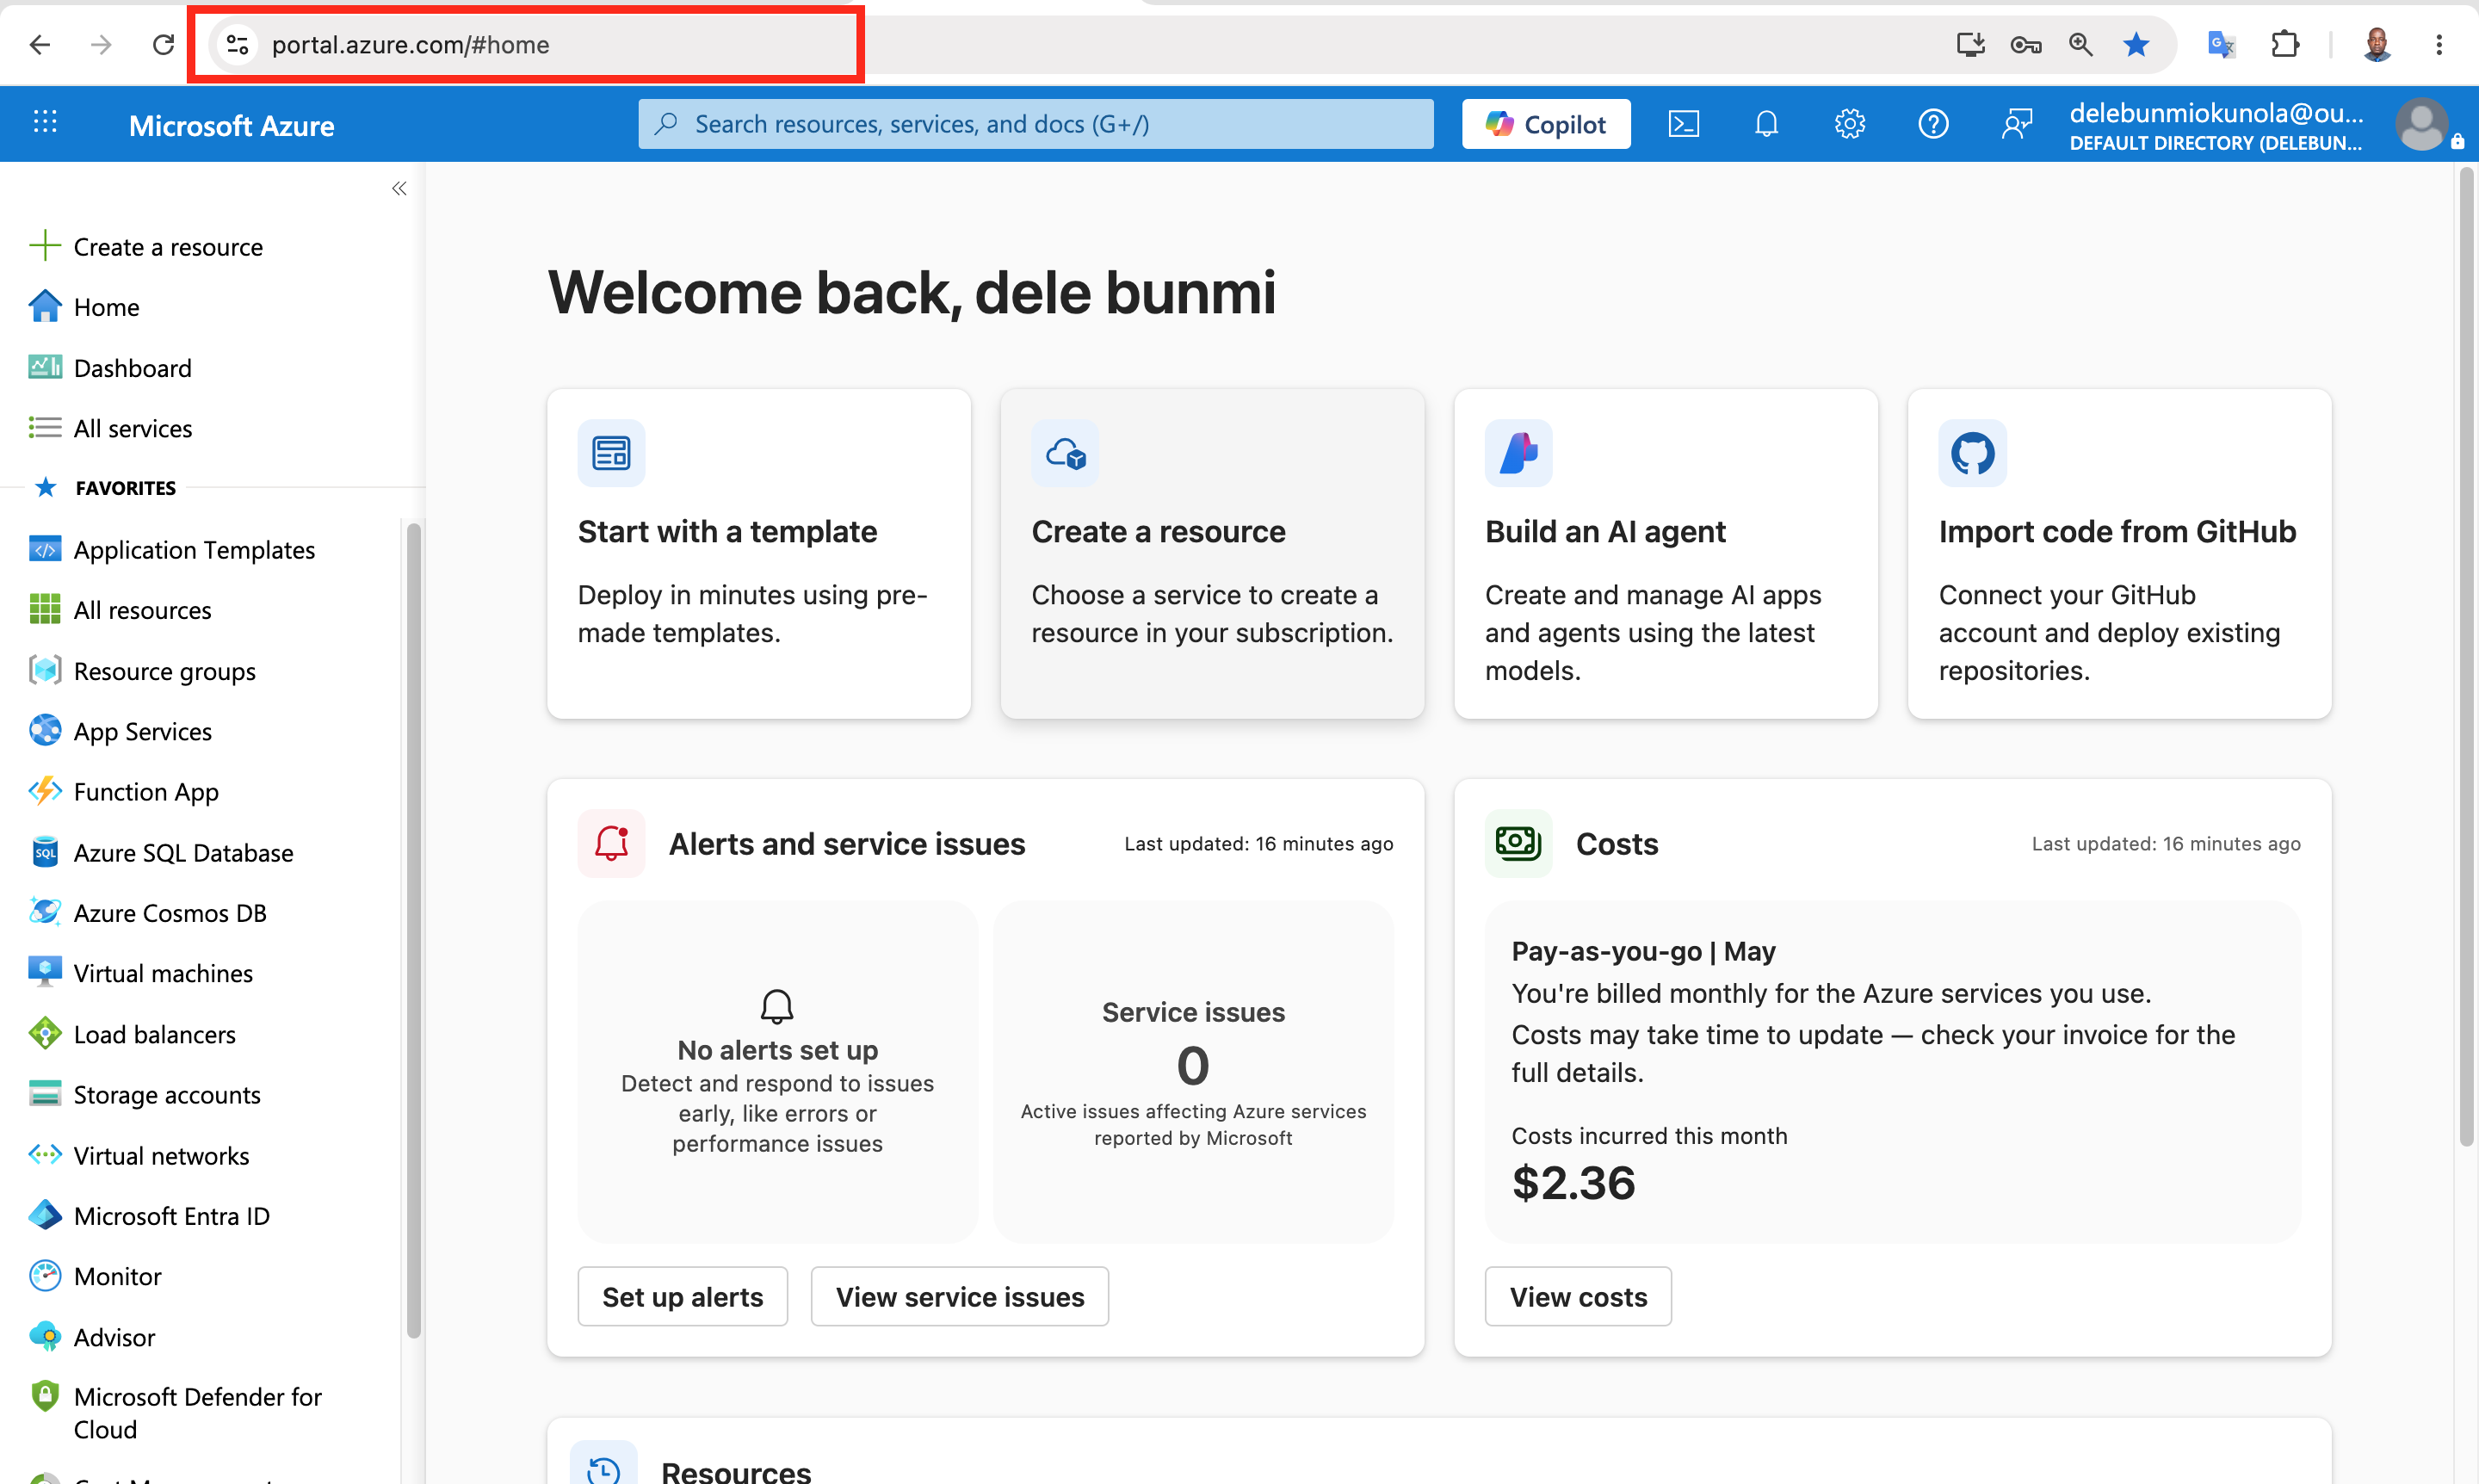Screen dimensions: 2479x1484
Task: Click View costs button
Action: point(1577,1297)
